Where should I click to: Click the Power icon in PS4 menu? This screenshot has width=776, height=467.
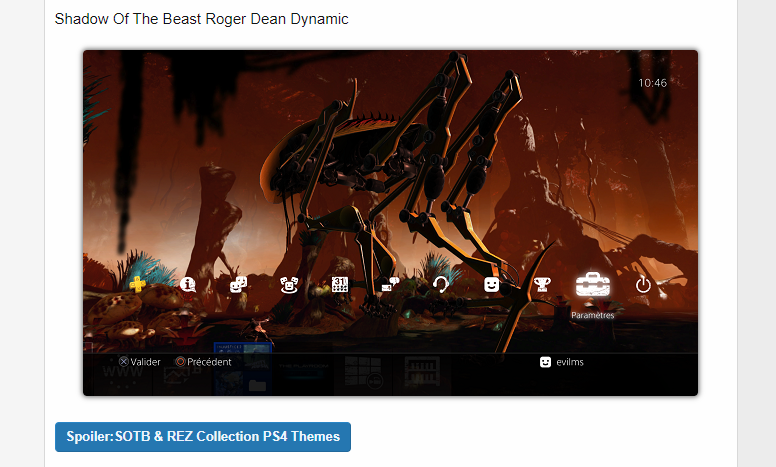pyautogui.click(x=643, y=284)
